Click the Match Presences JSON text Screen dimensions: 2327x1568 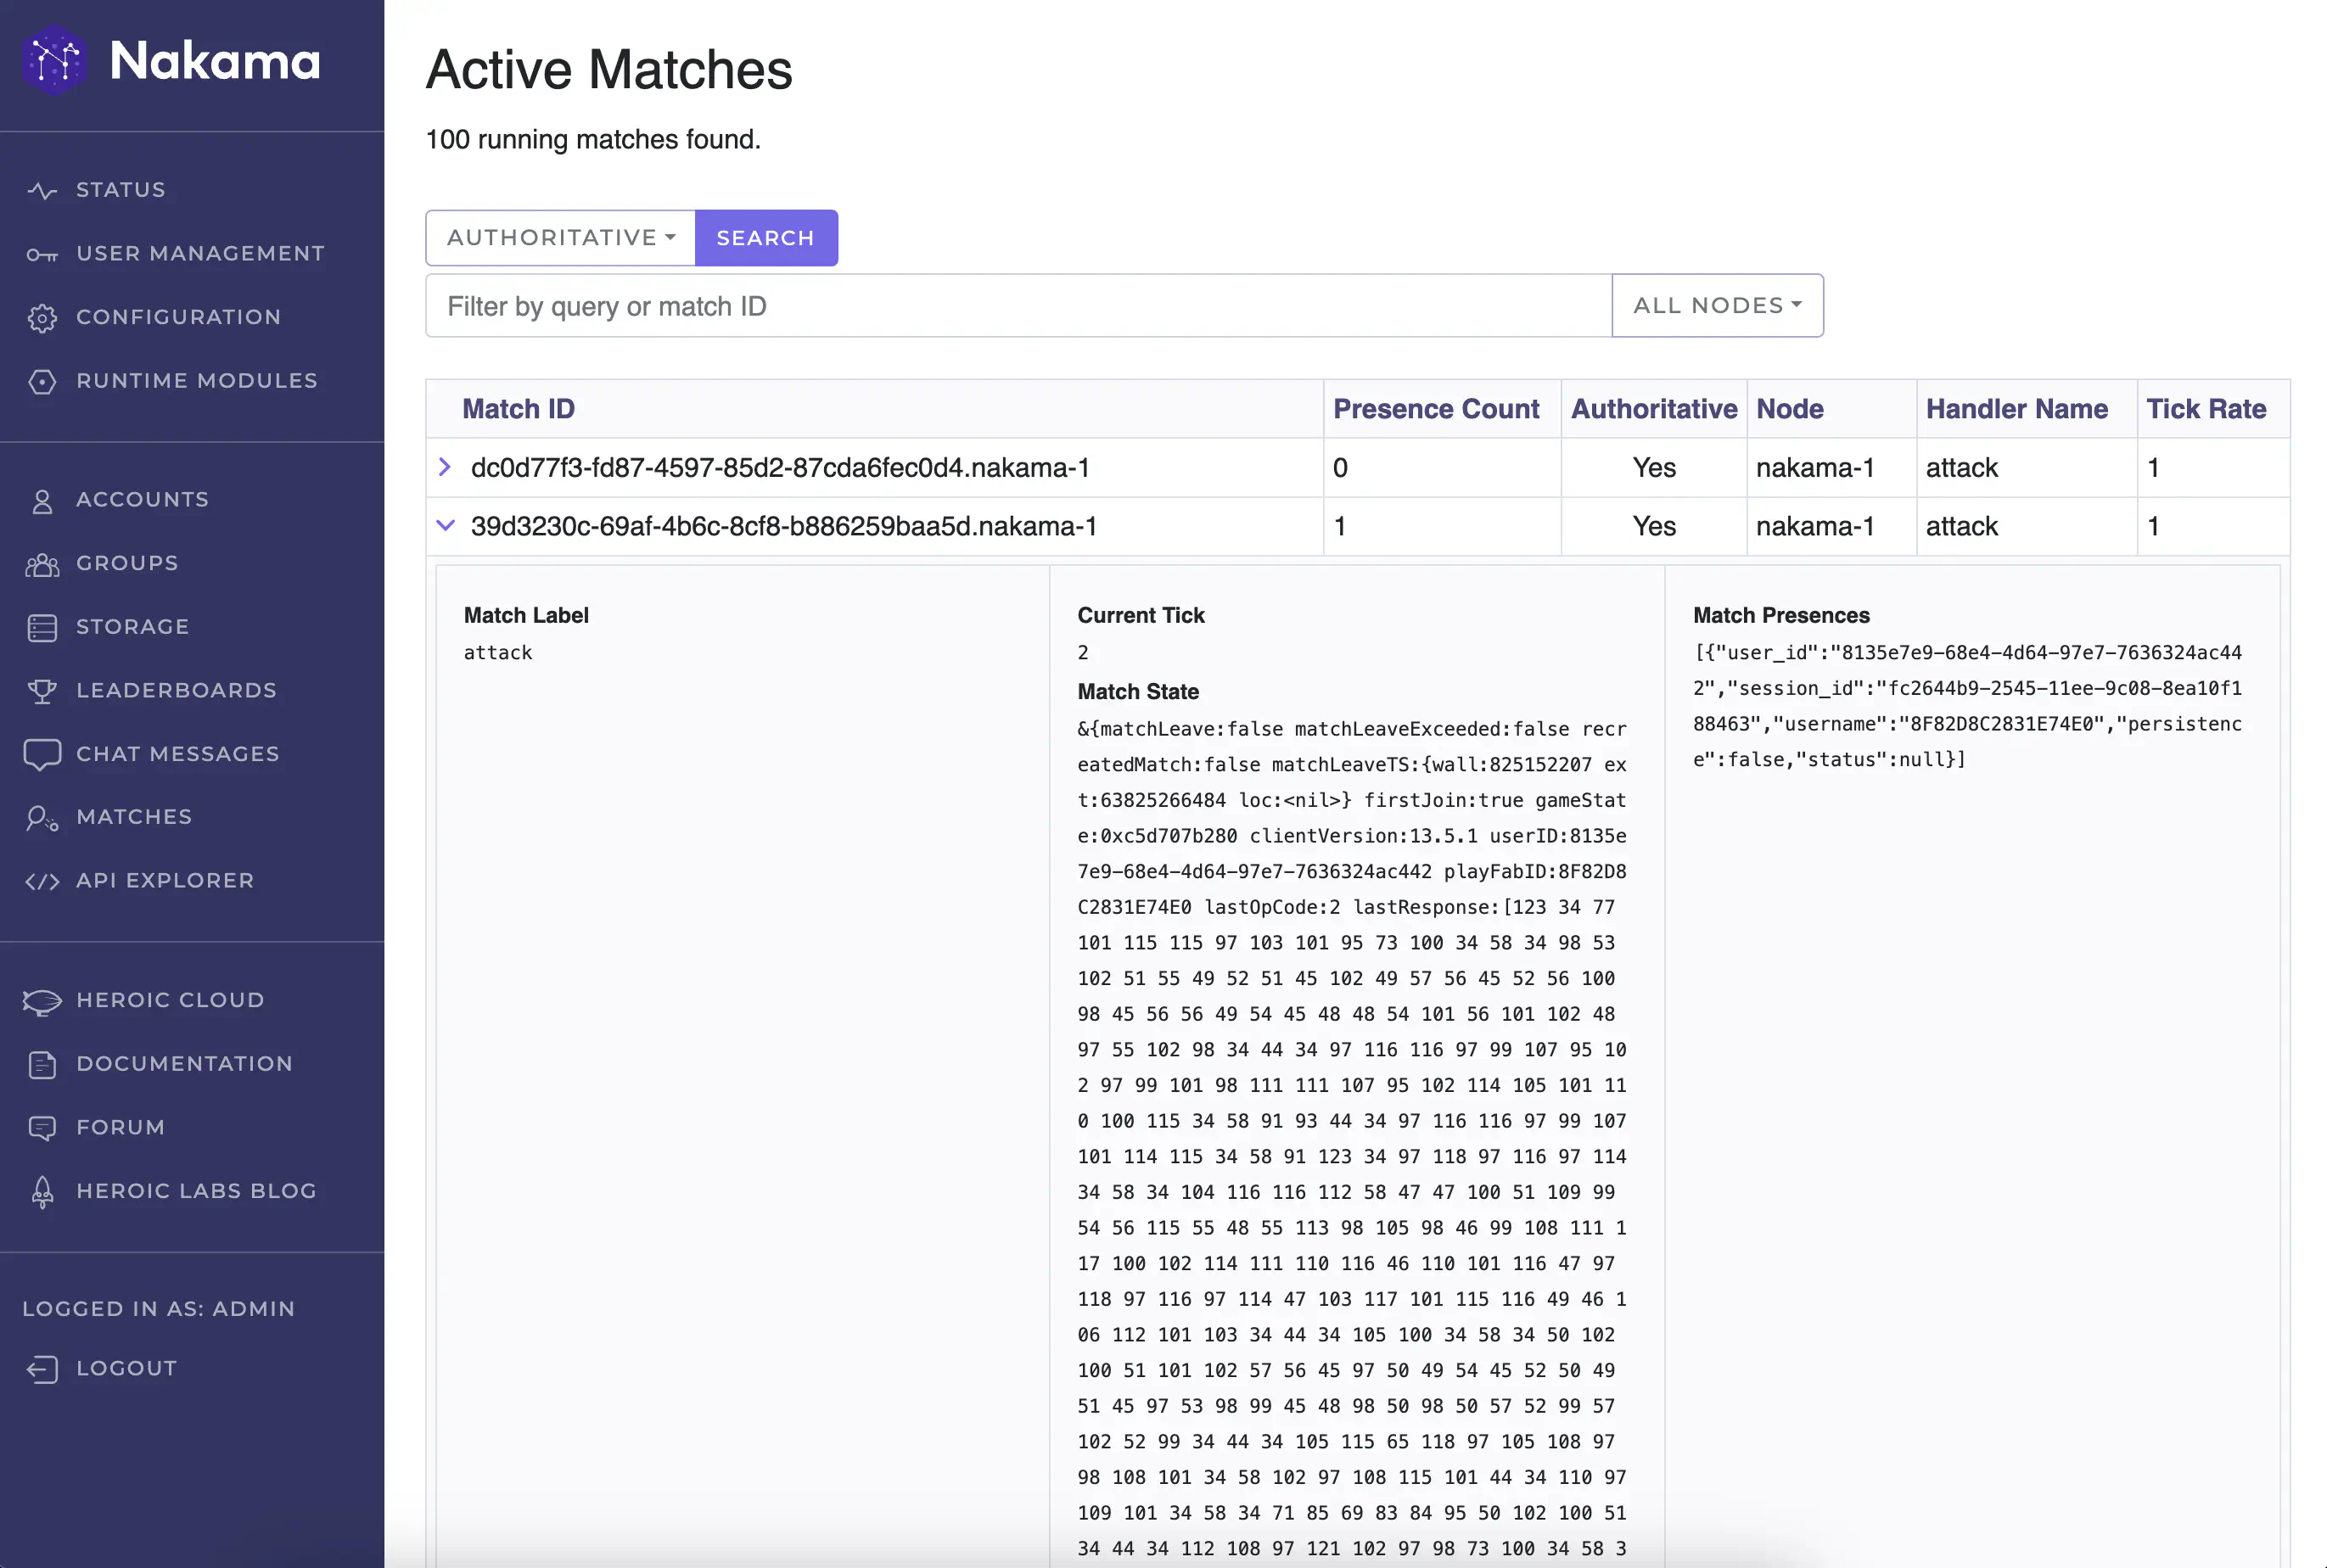(x=1967, y=706)
